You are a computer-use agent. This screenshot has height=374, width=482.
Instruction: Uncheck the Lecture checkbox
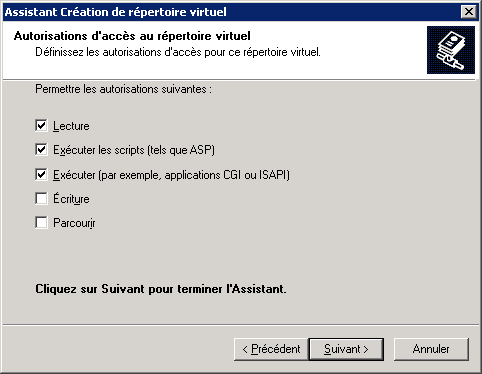coord(41,126)
